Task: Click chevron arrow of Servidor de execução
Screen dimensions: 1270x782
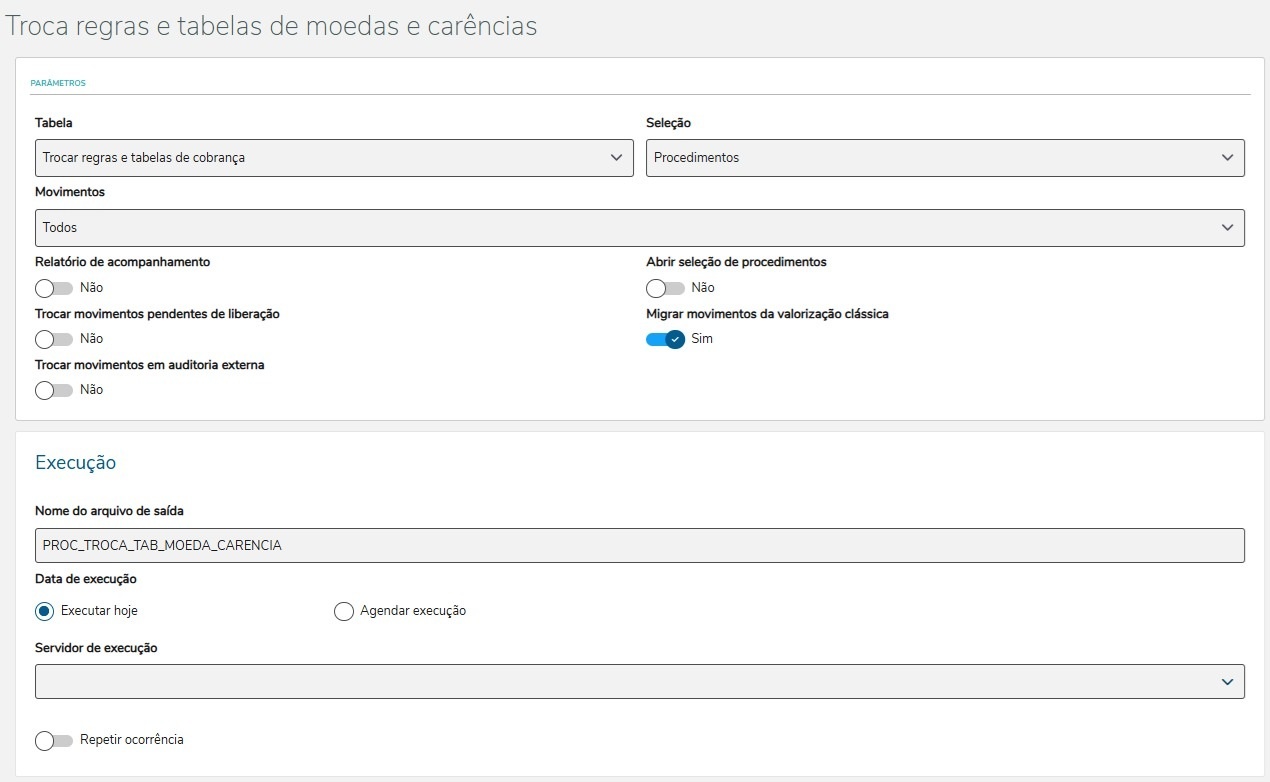Action: (x=1228, y=682)
